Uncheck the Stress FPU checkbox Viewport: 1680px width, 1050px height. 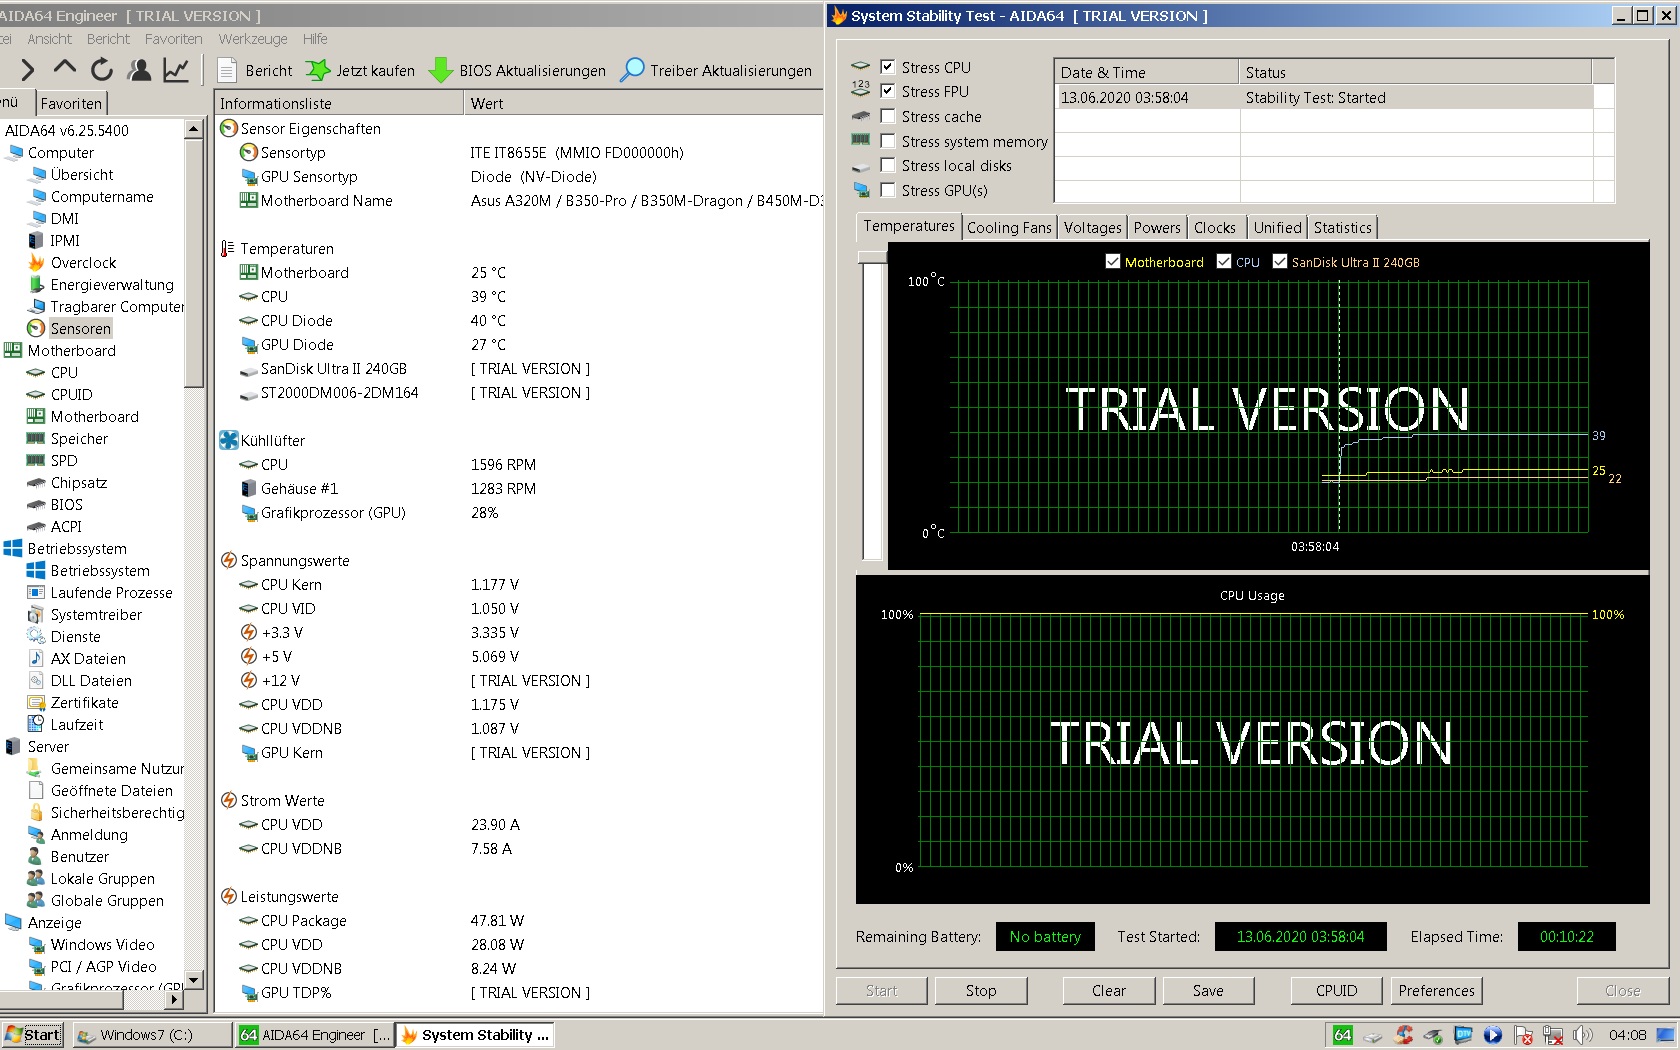pos(887,91)
